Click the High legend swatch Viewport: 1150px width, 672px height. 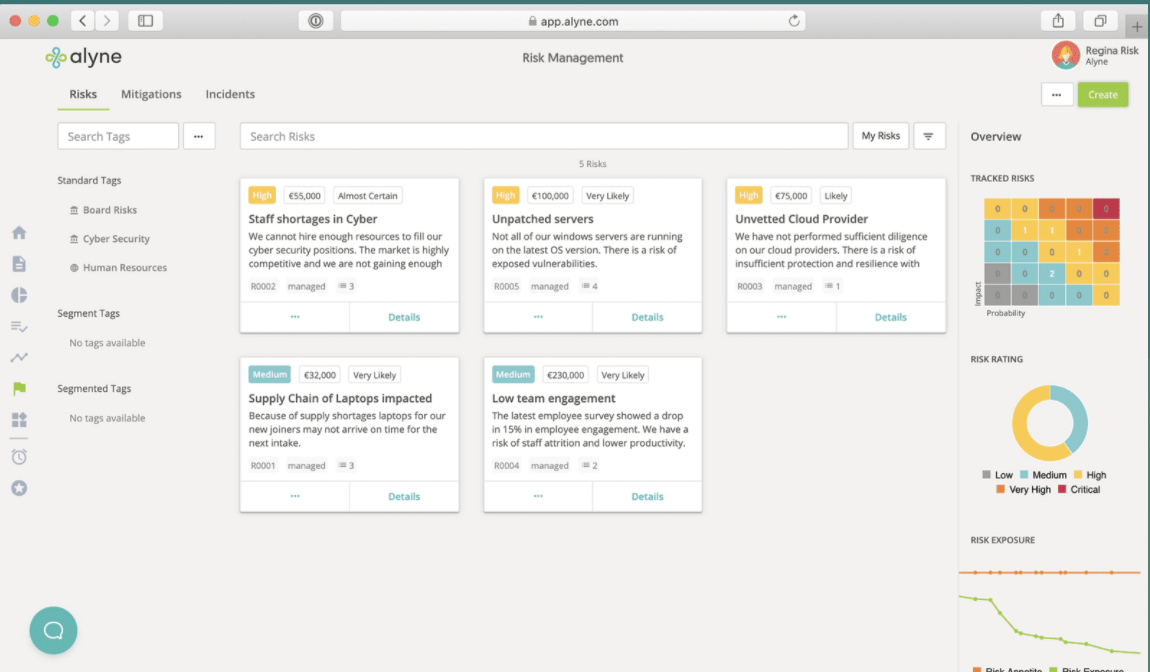point(1078,475)
